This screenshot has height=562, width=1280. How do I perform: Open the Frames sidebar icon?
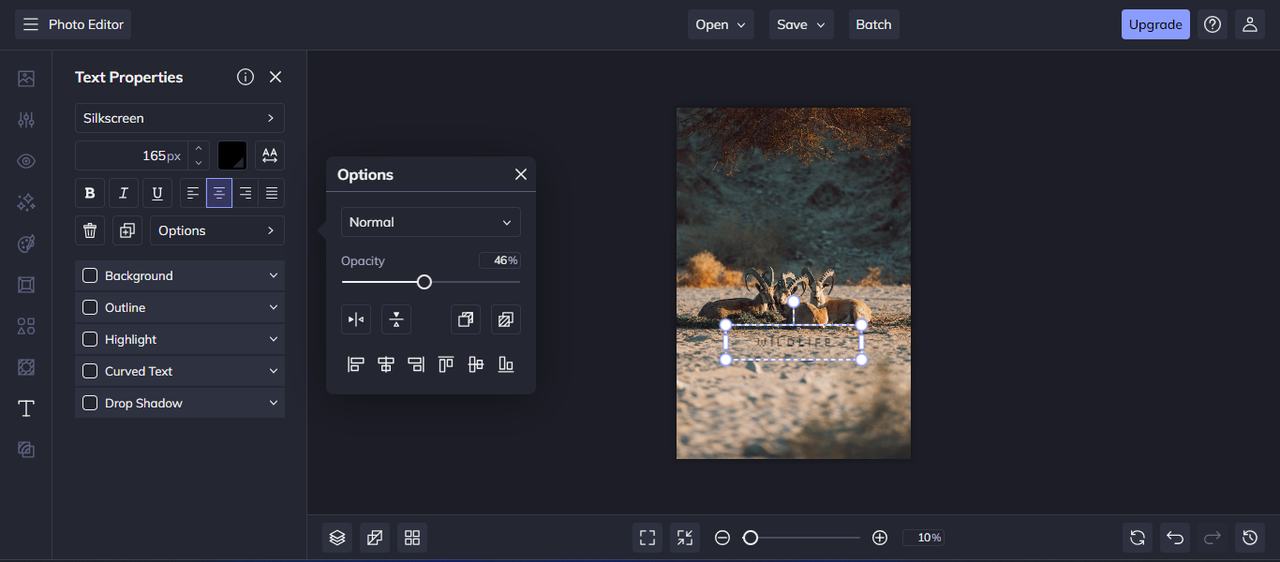coord(26,285)
